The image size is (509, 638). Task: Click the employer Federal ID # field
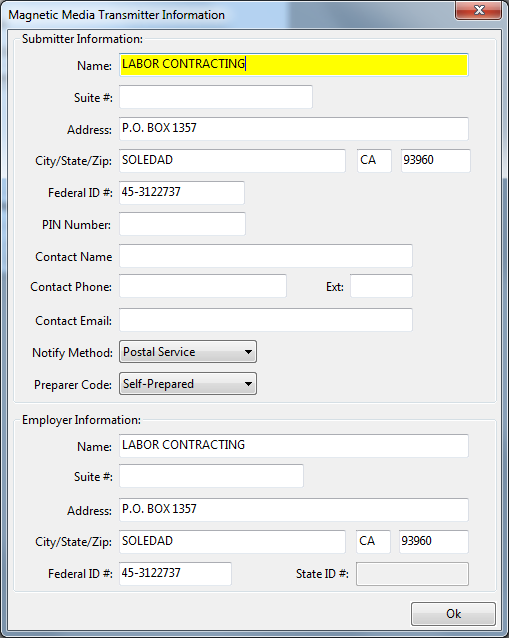175,574
